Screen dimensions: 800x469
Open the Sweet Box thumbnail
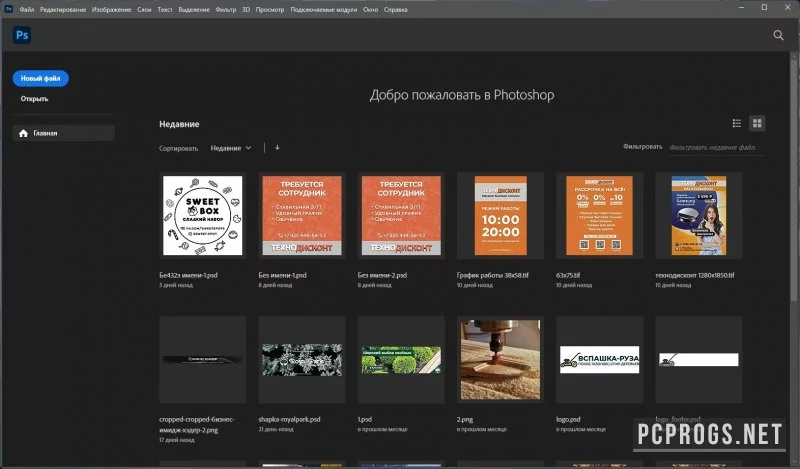click(203, 215)
